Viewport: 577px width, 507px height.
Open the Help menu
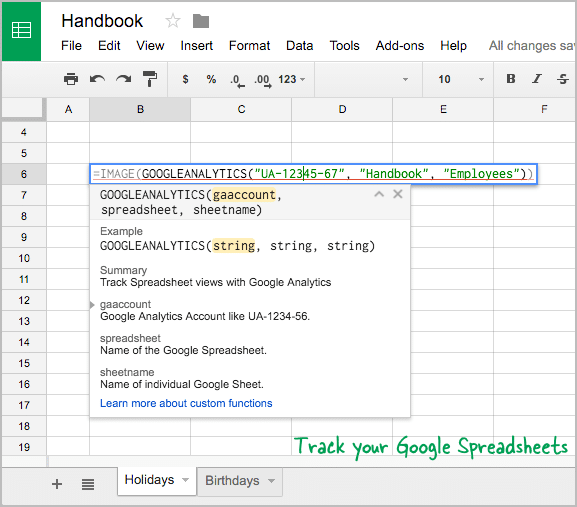(453, 46)
